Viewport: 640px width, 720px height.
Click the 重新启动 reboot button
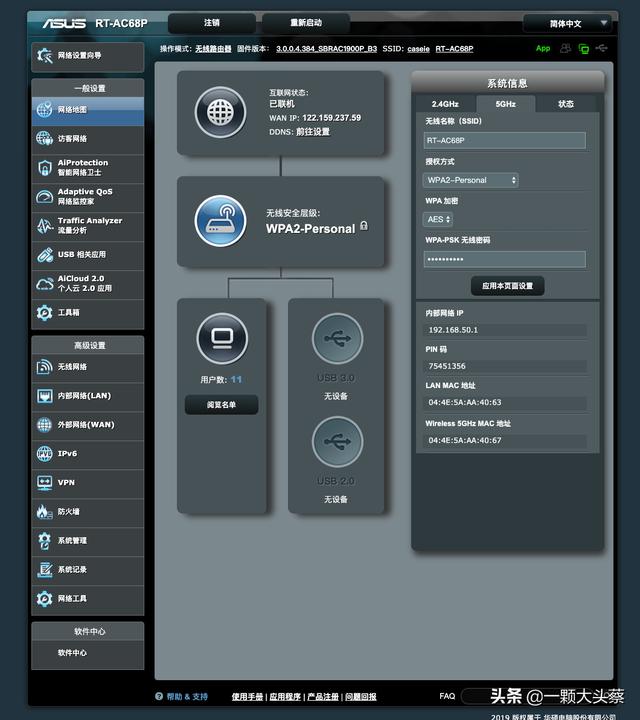(x=306, y=23)
